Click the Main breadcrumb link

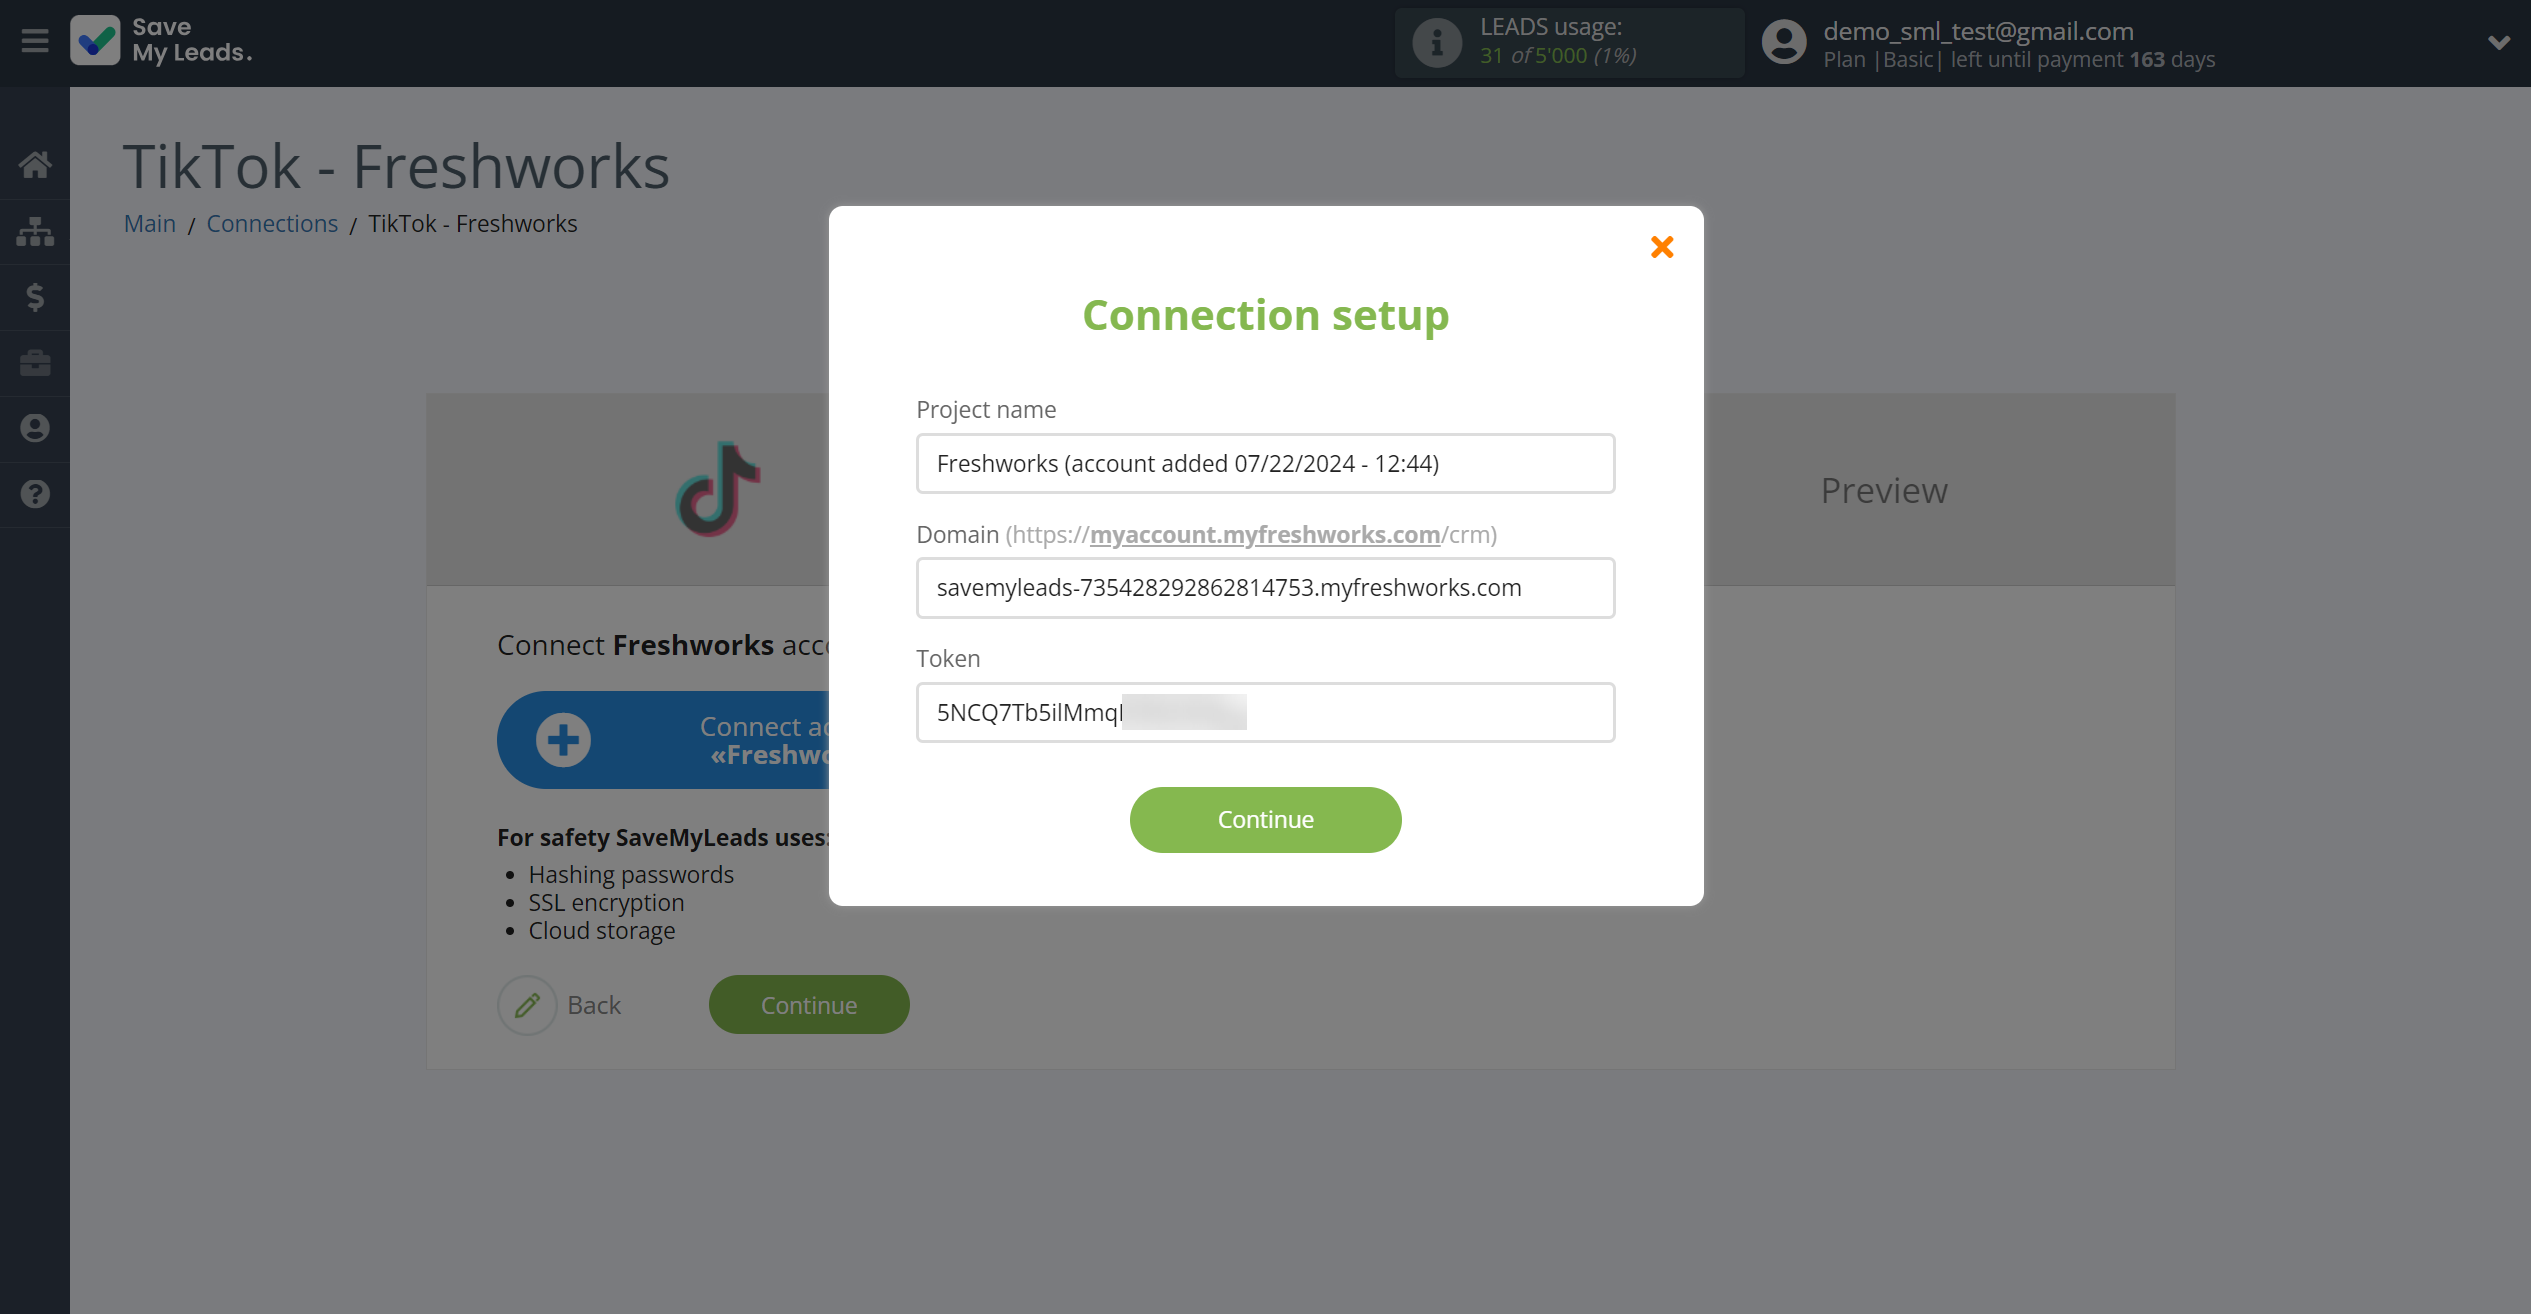(x=151, y=223)
